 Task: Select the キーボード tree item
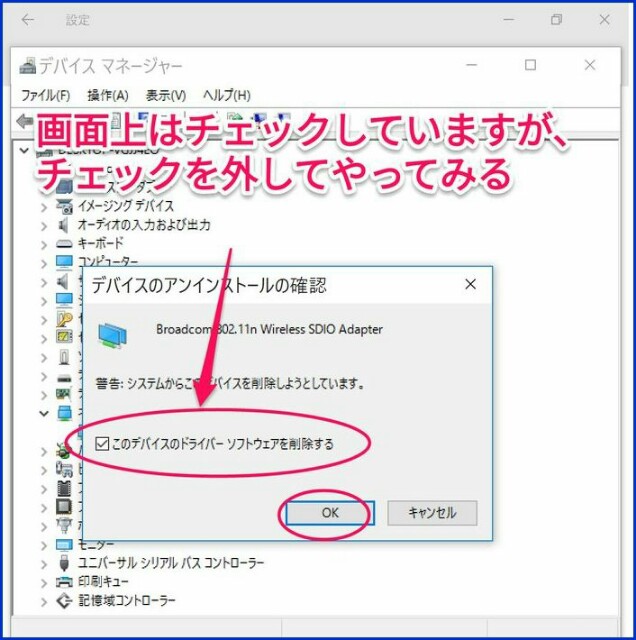click(x=100, y=244)
